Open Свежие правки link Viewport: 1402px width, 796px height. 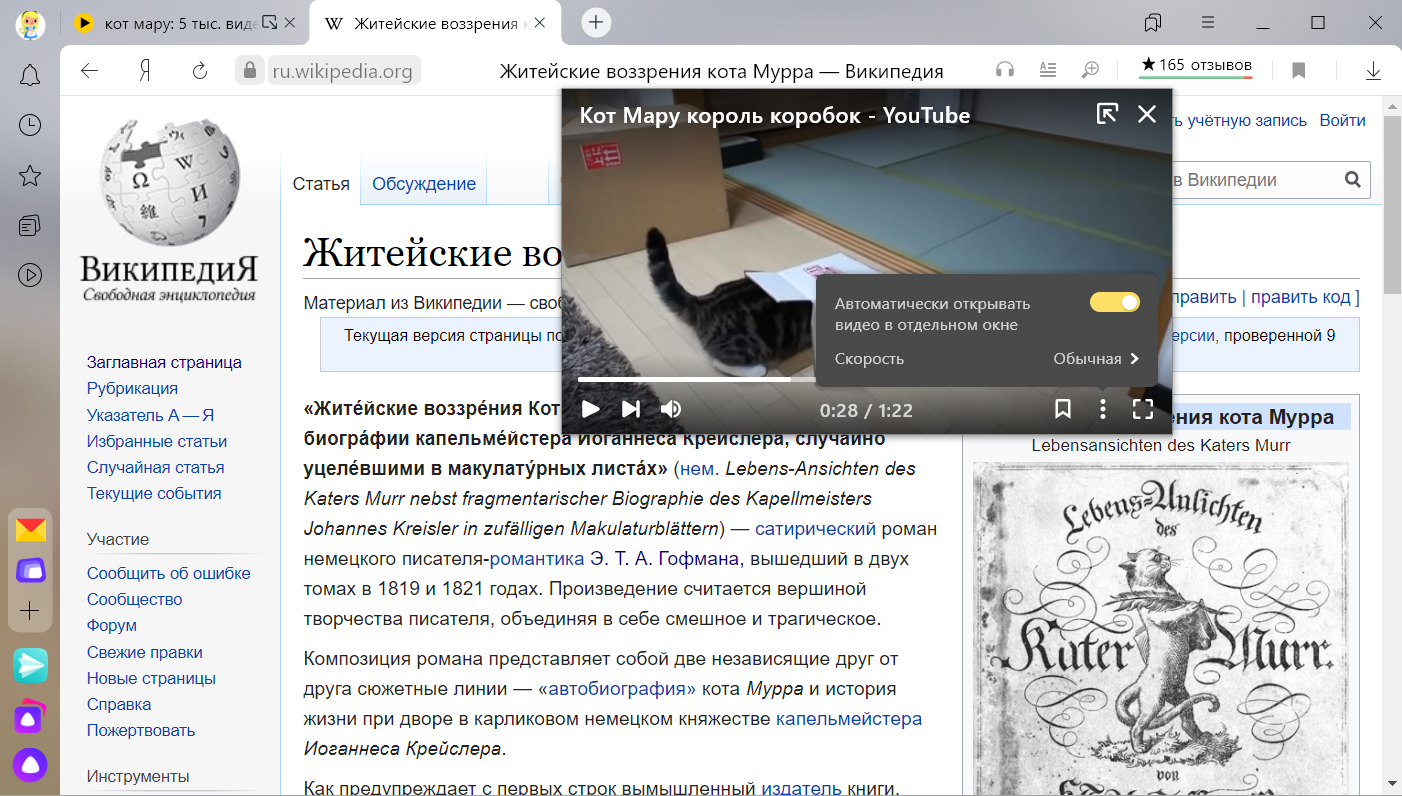pyautogui.click(x=145, y=652)
